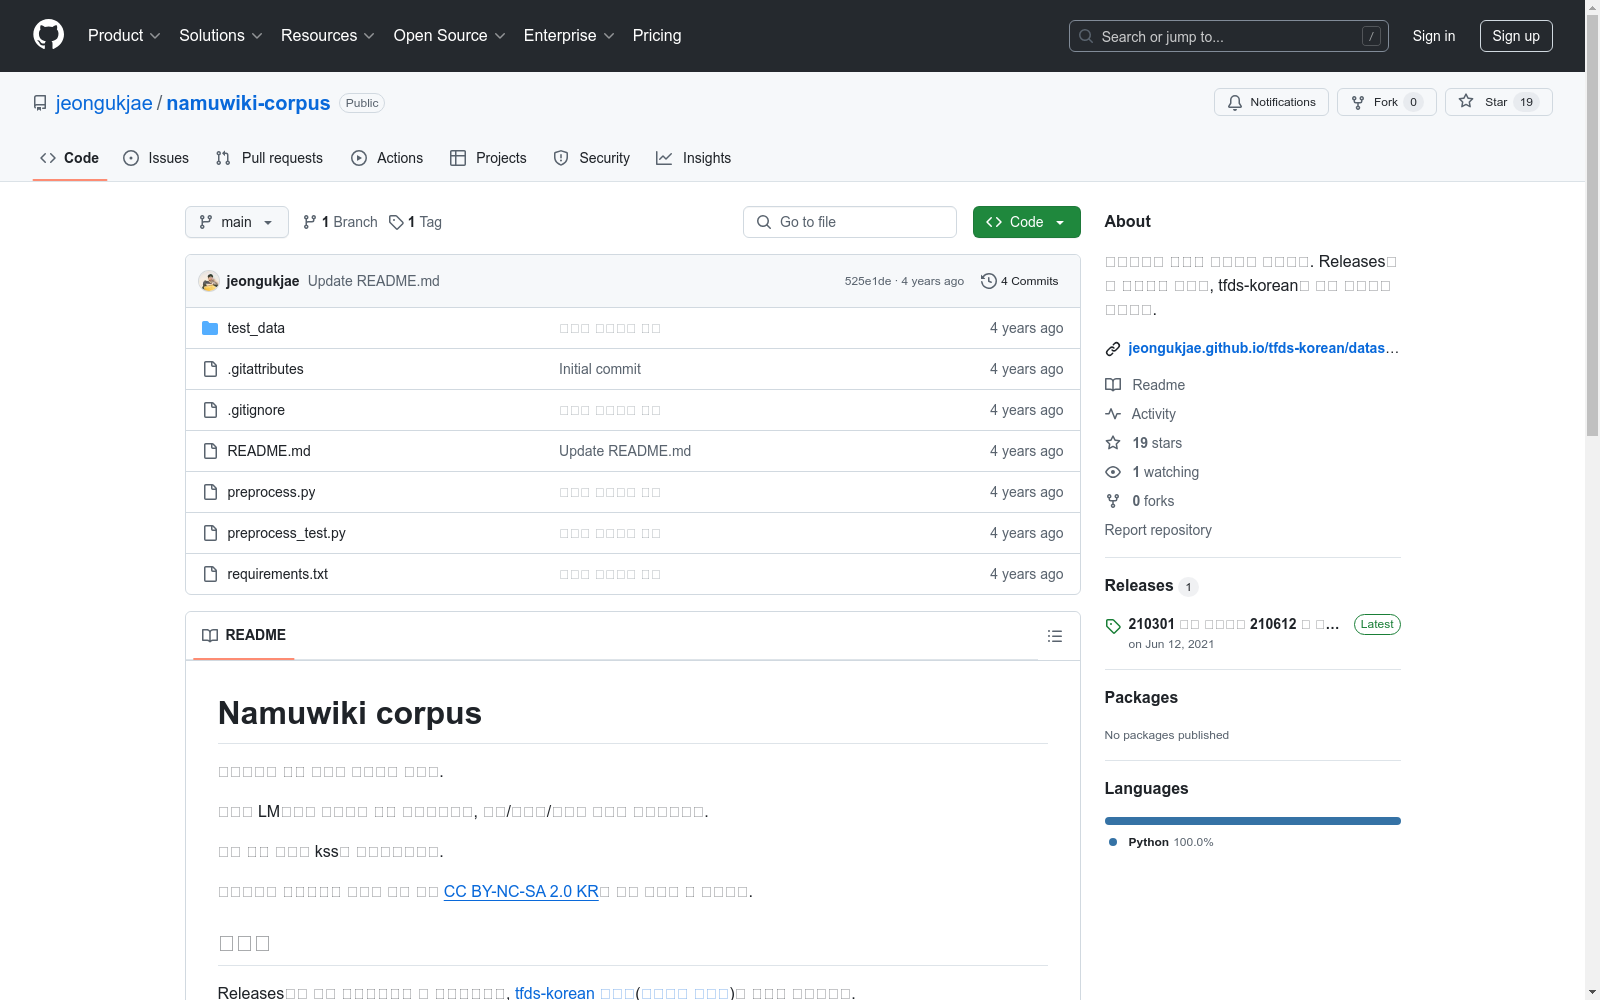Image resolution: width=1600 pixels, height=1000 pixels.
Task: Click the test_data folder icon
Action: (210, 328)
